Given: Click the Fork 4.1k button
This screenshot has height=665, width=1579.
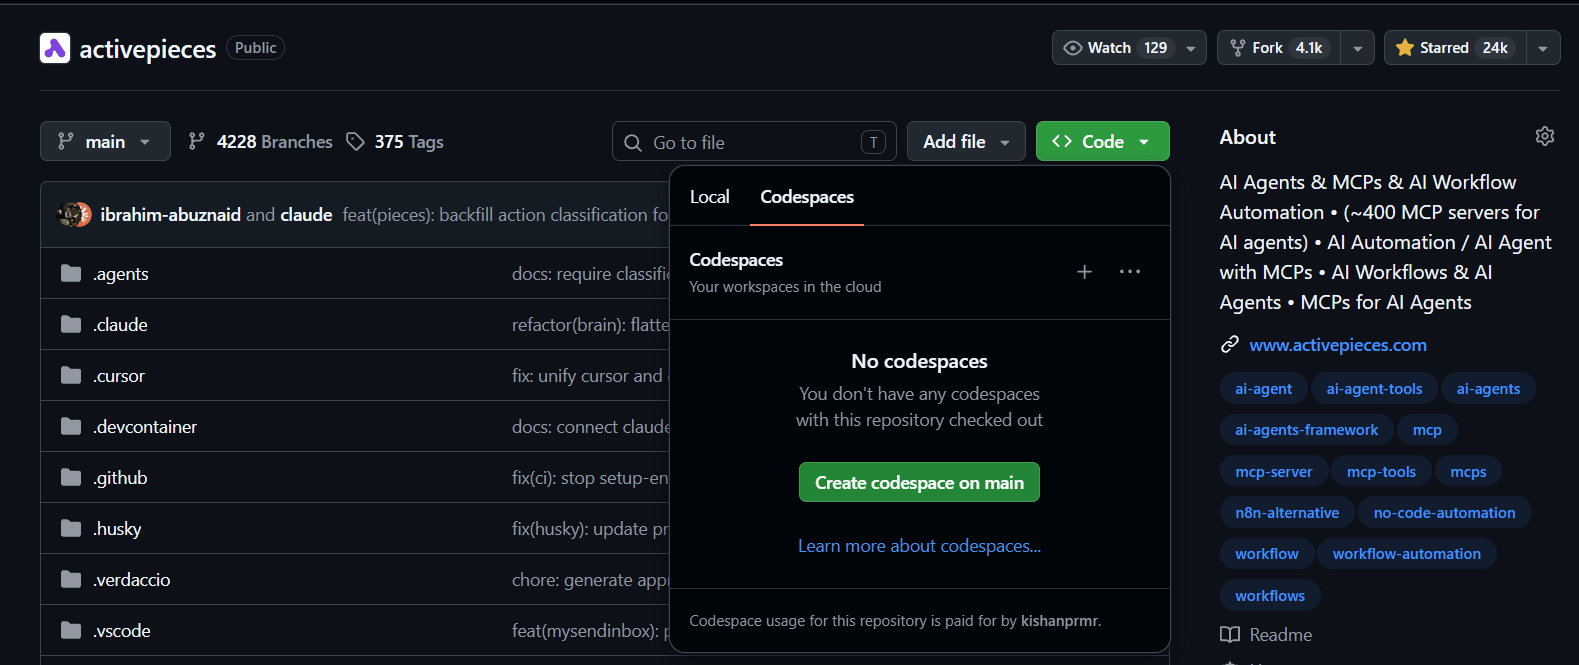Looking at the screenshot, I should (1279, 48).
